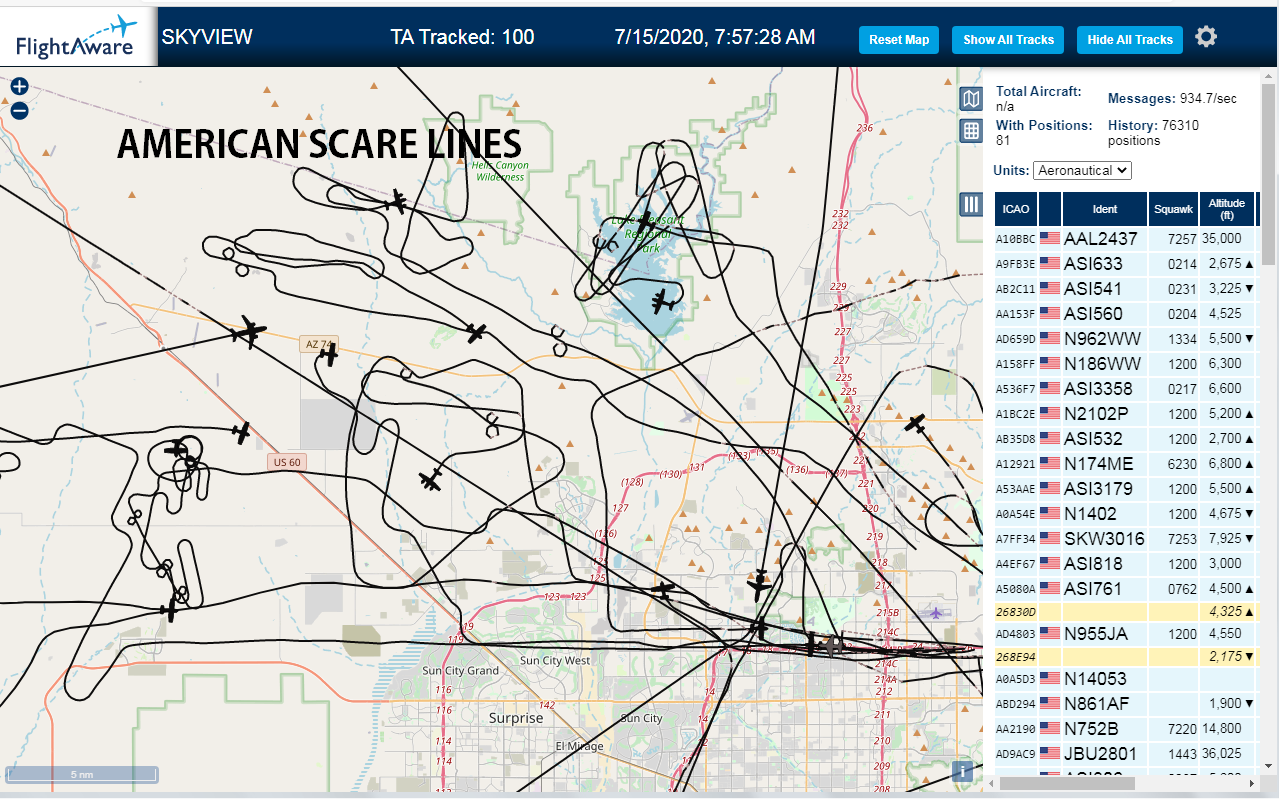Select the N174ME aircraft row
1279x799 pixels.
pyautogui.click(x=1125, y=464)
